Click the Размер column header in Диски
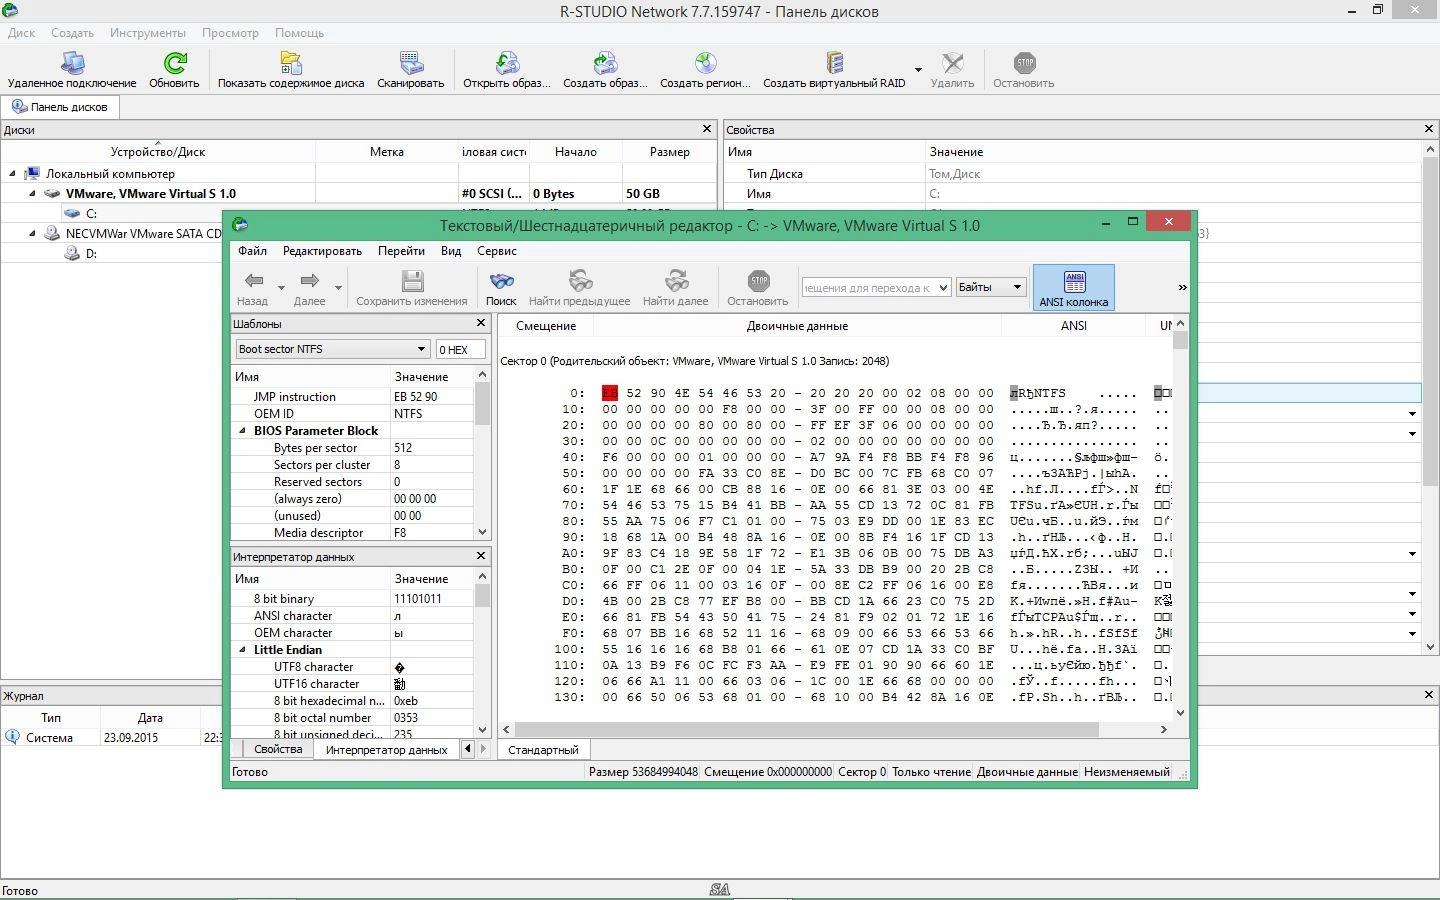Screen dimensions: 1440x900 point(669,152)
